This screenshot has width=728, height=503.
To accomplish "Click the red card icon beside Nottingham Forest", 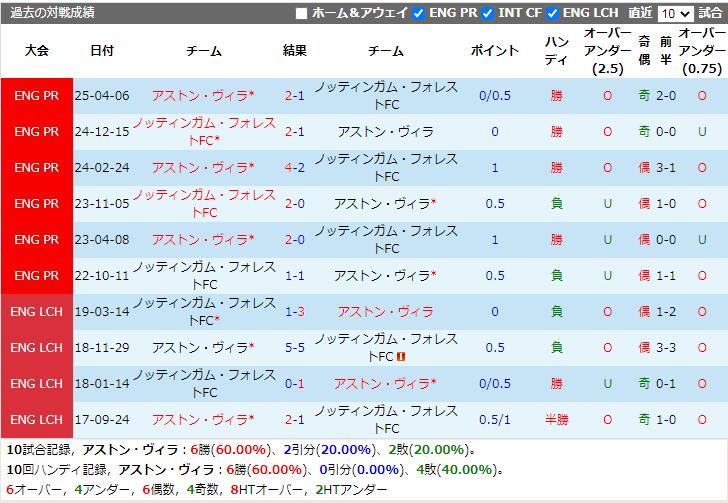I will [400, 356].
